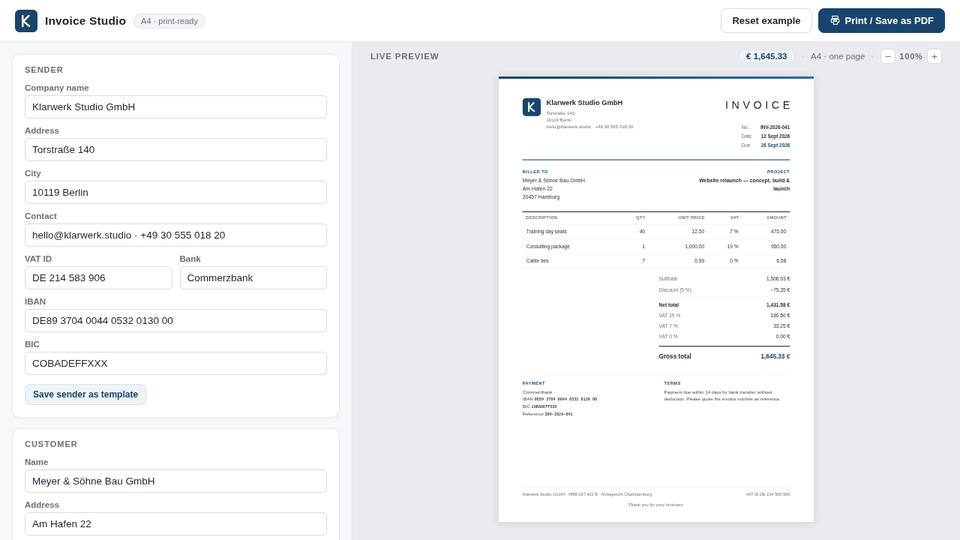Click the INVOICE title in preview
The image size is (960, 540).
tap(757, 105)
